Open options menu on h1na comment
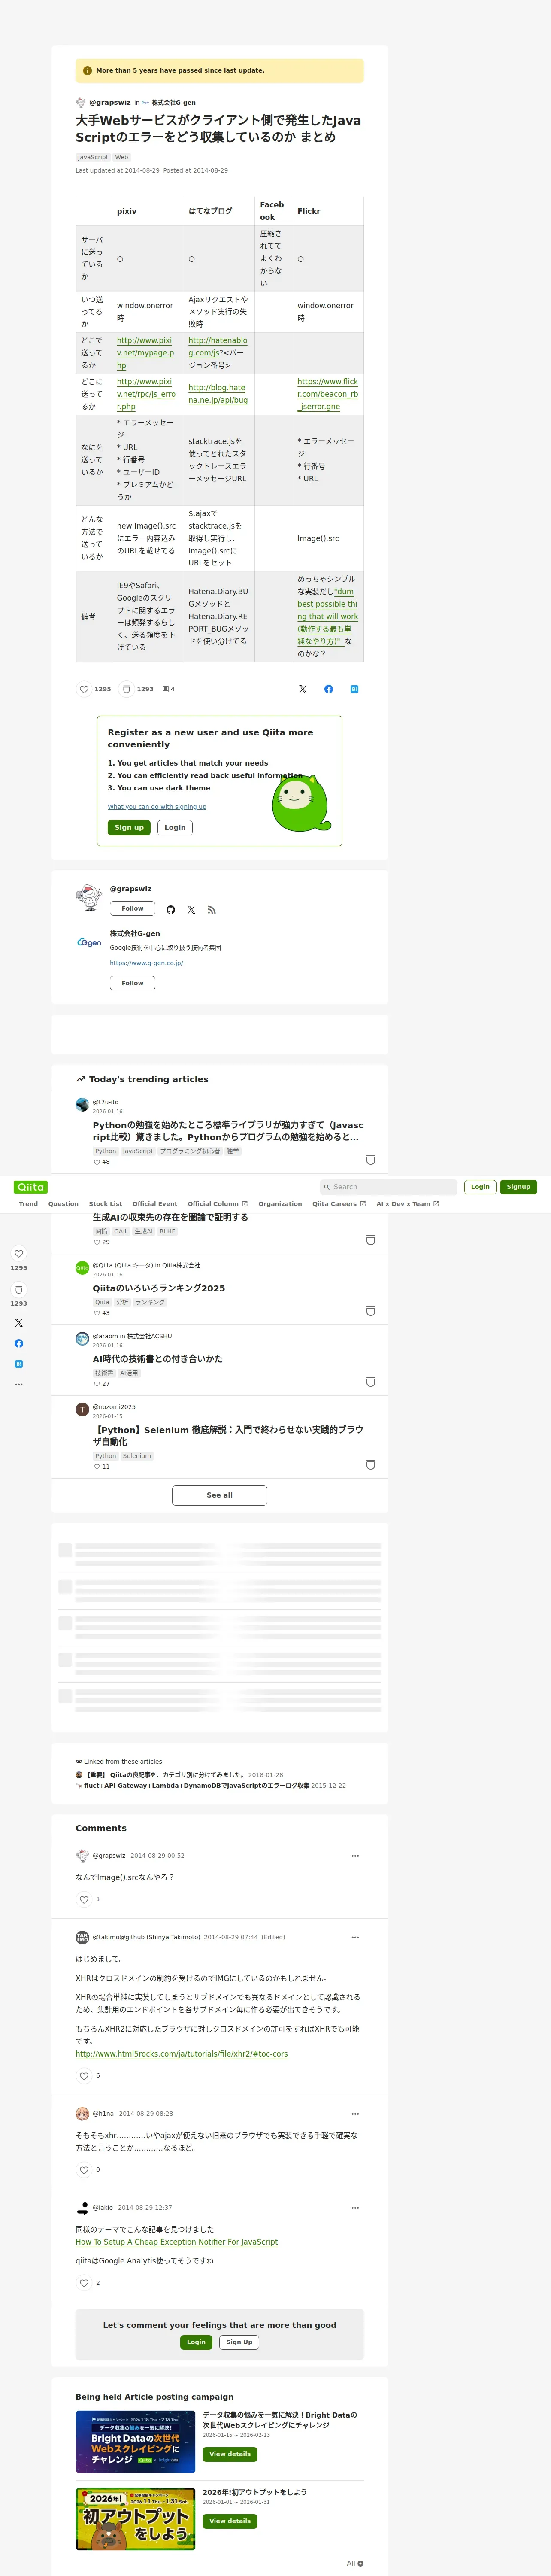 pyautogui.click(x=355, y=2114)
